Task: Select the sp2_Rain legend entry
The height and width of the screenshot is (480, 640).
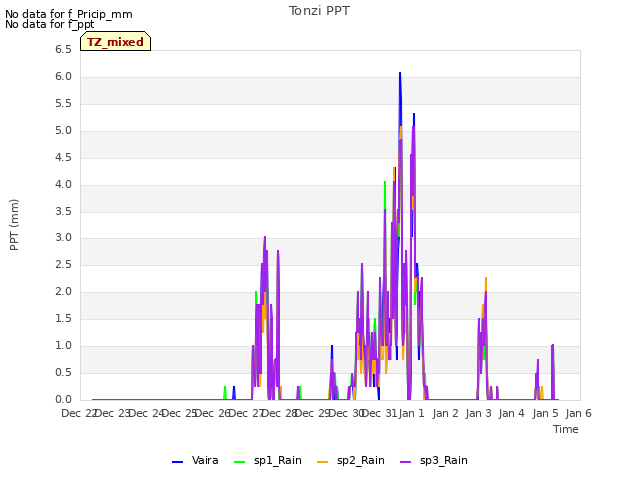Action: coord(351,461)
